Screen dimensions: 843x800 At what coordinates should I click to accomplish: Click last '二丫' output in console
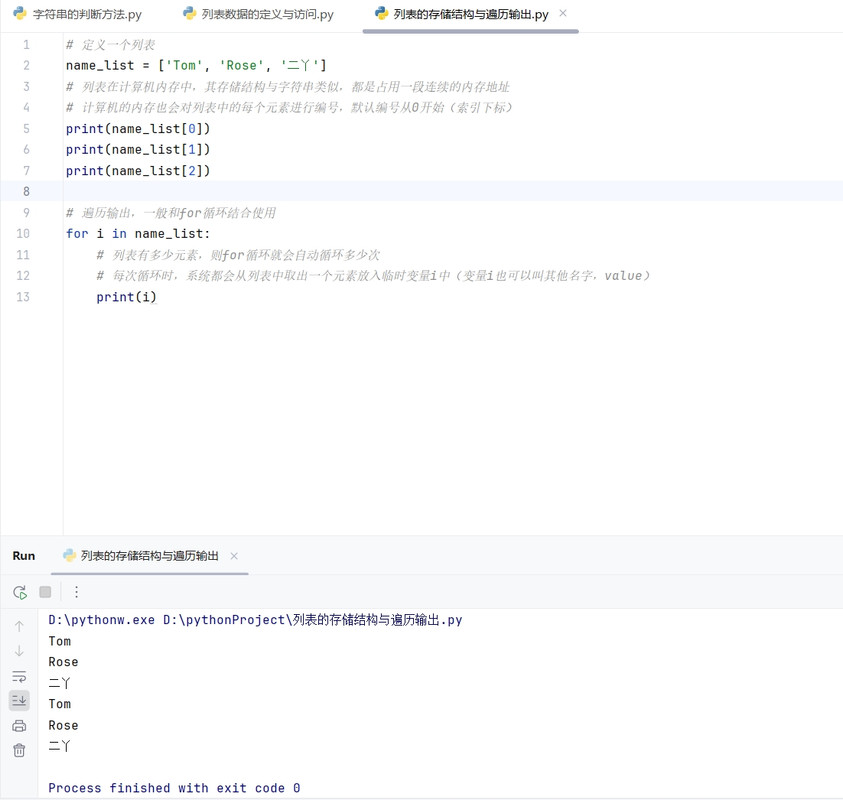point(59,746)
